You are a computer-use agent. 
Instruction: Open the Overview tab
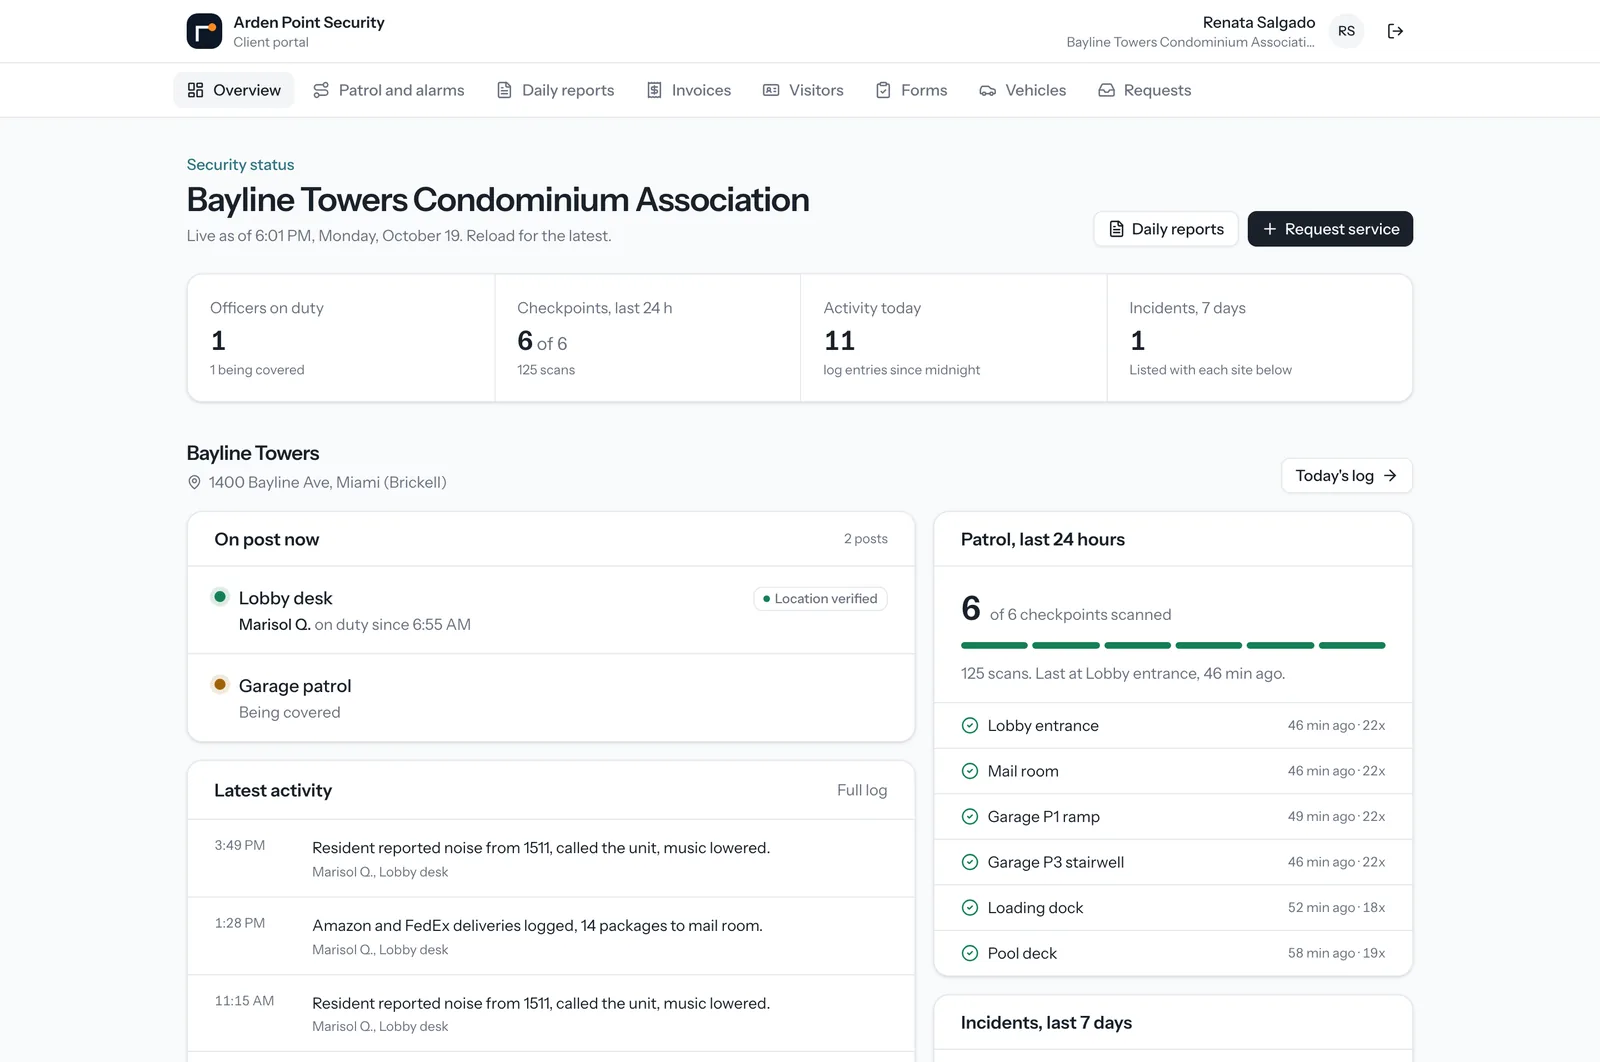point(234,90)
